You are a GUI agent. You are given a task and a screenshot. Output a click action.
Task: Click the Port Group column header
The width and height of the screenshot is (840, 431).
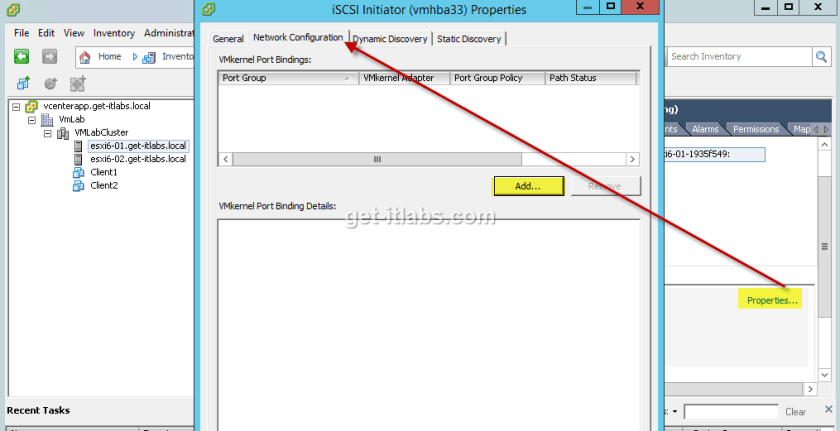pyautogui.click(x=289, y=78)
